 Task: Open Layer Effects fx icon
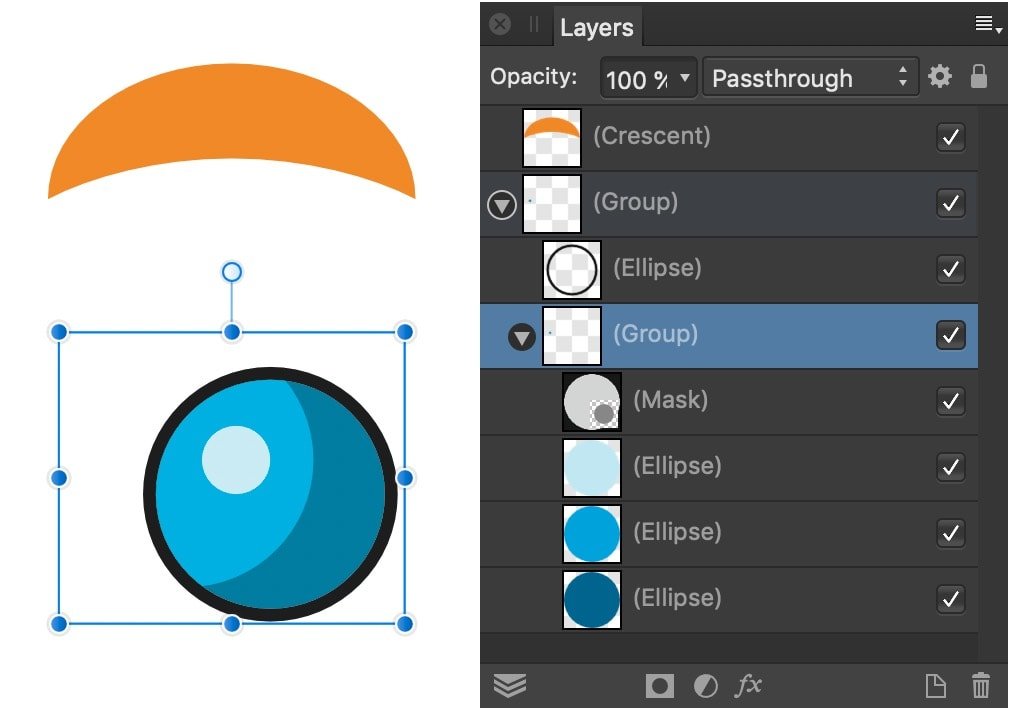point(748,685)
